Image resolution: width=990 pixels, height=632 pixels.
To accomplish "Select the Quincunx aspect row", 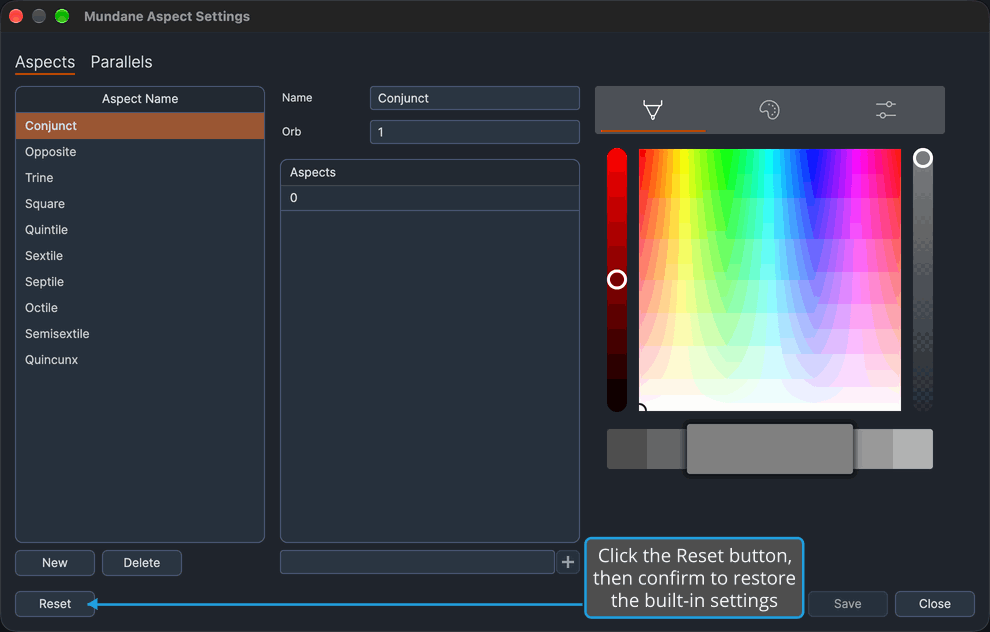I will 140,359.
